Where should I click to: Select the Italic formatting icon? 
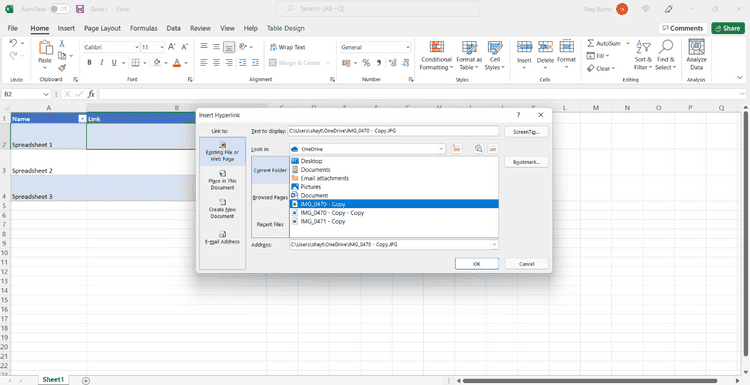pos(101,63)
